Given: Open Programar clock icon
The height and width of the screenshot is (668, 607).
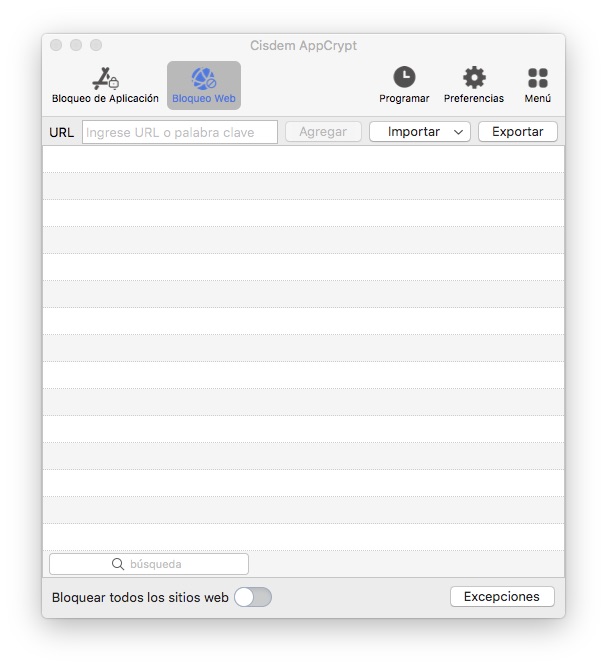Looking at the screenshot, I should (x=404, y=78).
